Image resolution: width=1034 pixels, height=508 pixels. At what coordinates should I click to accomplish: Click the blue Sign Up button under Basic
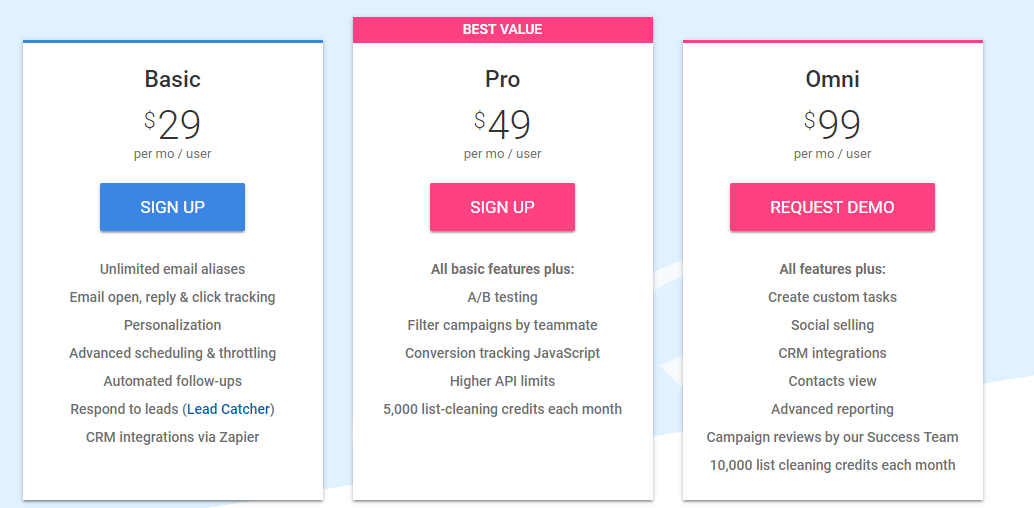pyautogui.click(x=172, y=207)
